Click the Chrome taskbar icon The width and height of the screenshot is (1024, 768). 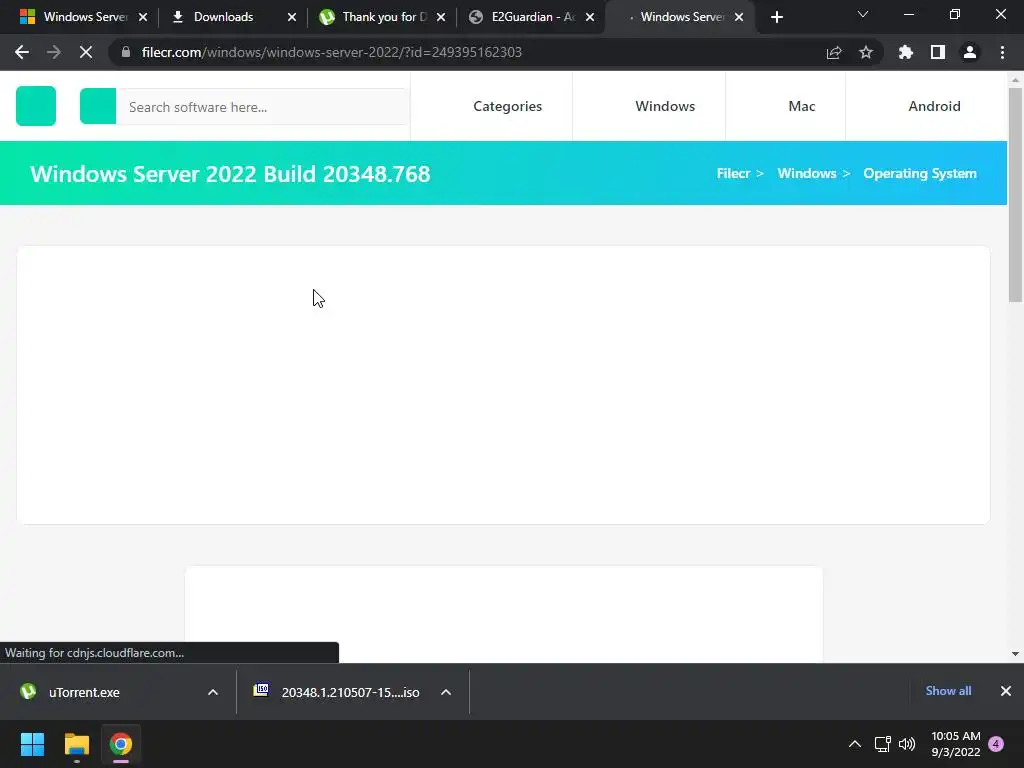click(x=120, y=744)
